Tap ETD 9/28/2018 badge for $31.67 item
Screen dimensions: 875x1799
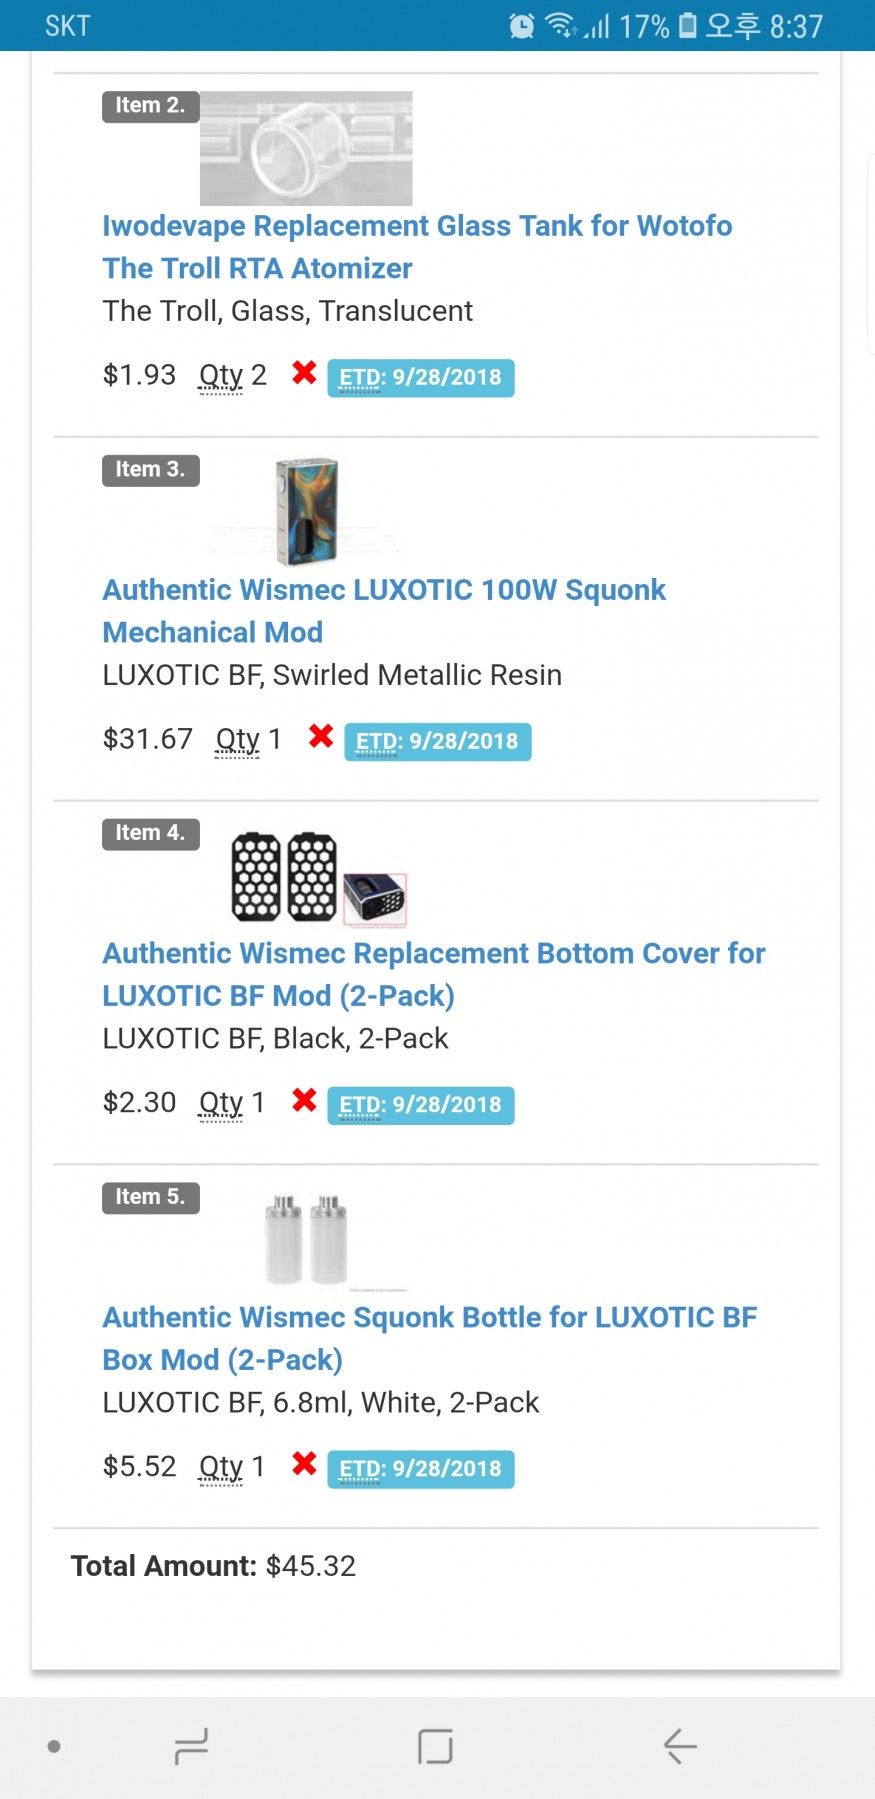coord(437,741)
